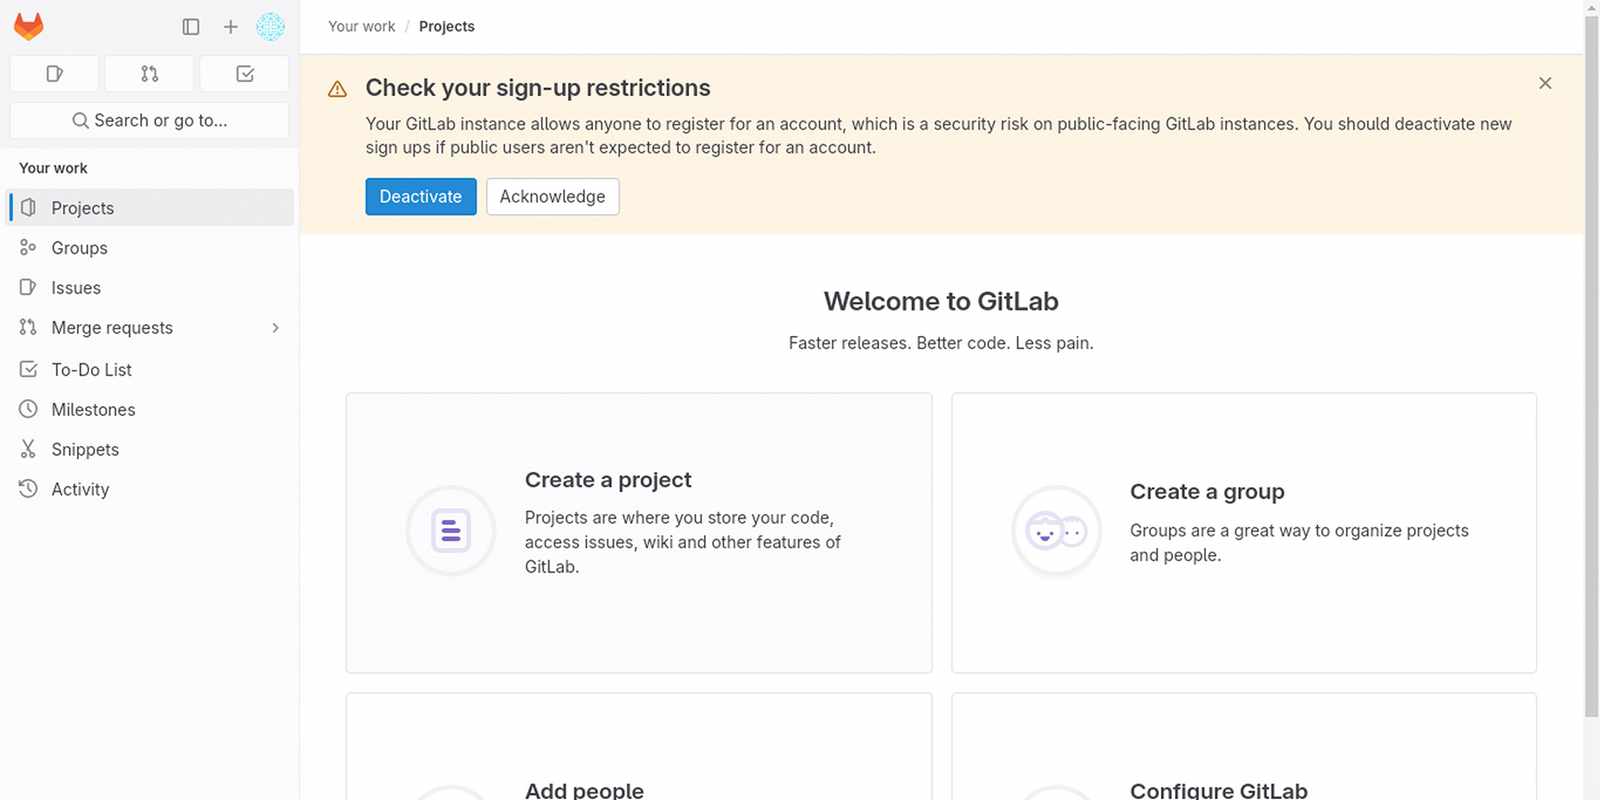Click the Welcome to GitLab heading
This screenshot has height=800, width=1600.
tap(941, 301)
